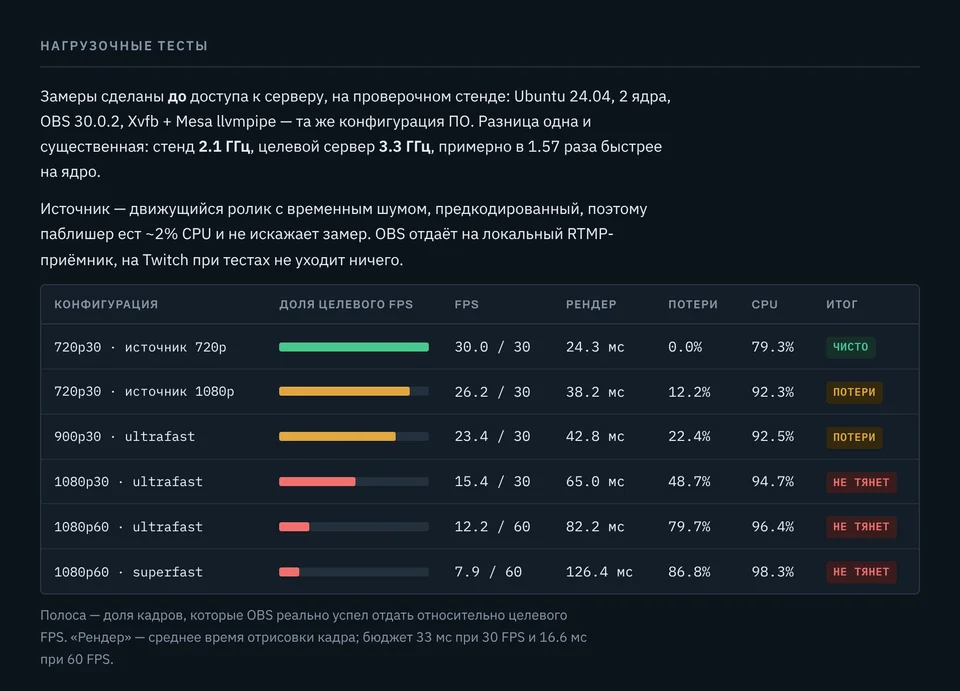Viewport: 960px width, 691px height.
Task: Select the '720p30 · источник 720p' row label
Action: tap(140, 347)
